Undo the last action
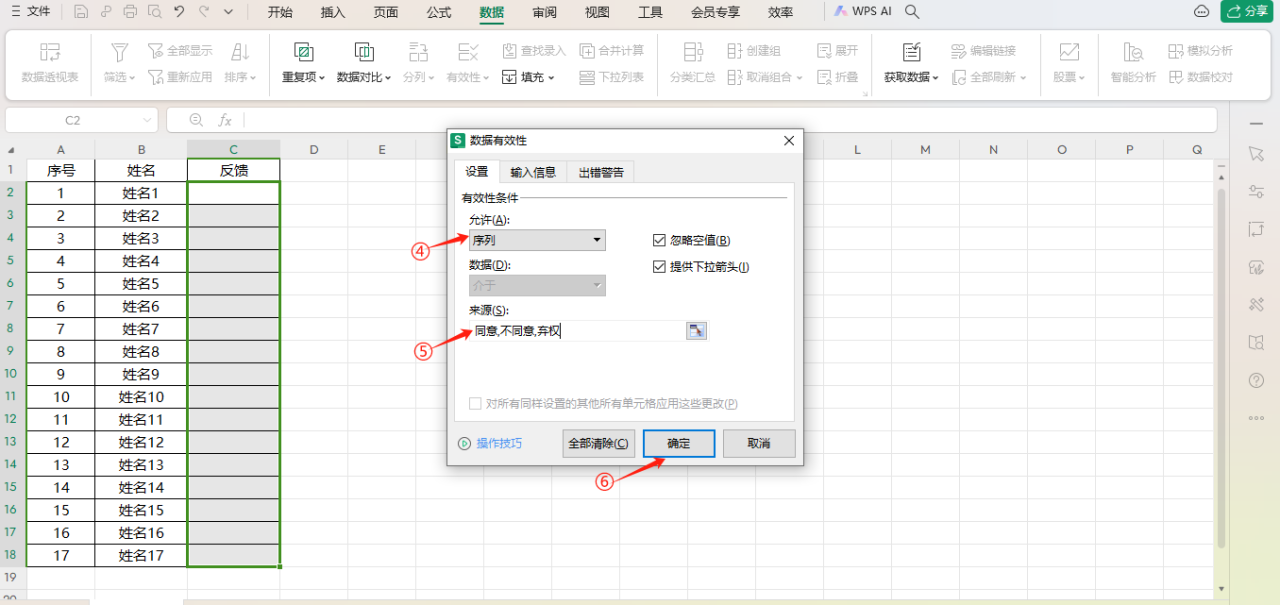Screen dimensions: 1280x605 179,12
